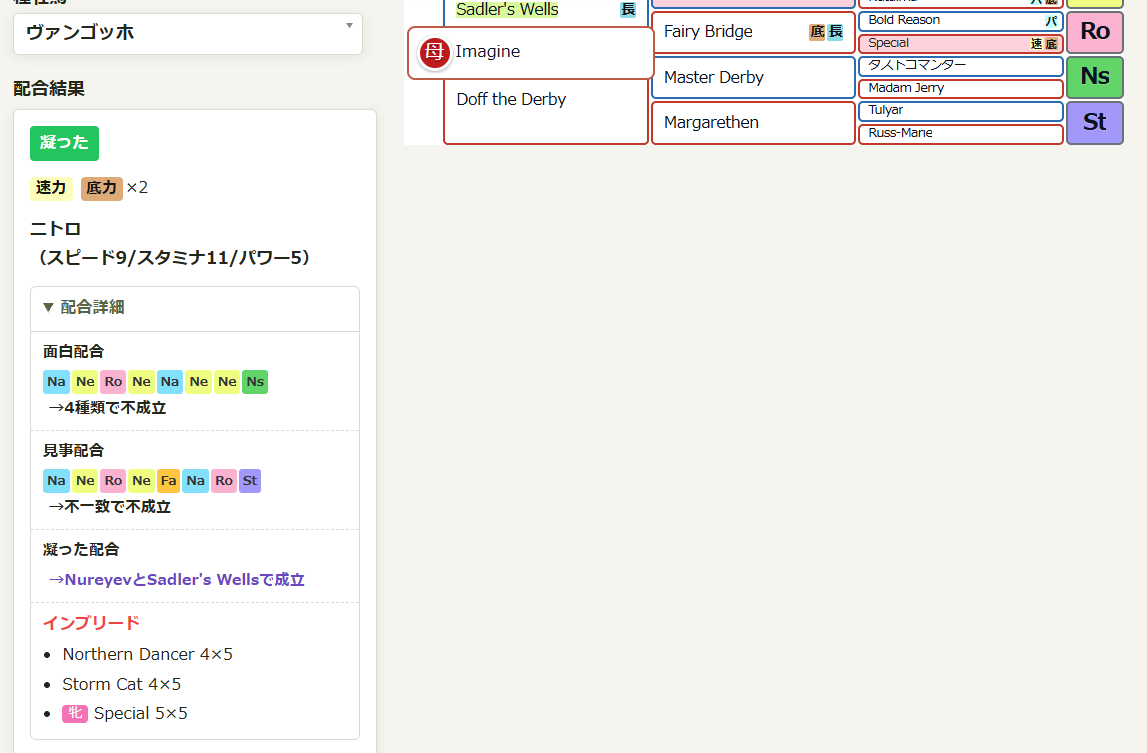
Task: Click the yellow 速力 badge
Action: click(51, 188)
